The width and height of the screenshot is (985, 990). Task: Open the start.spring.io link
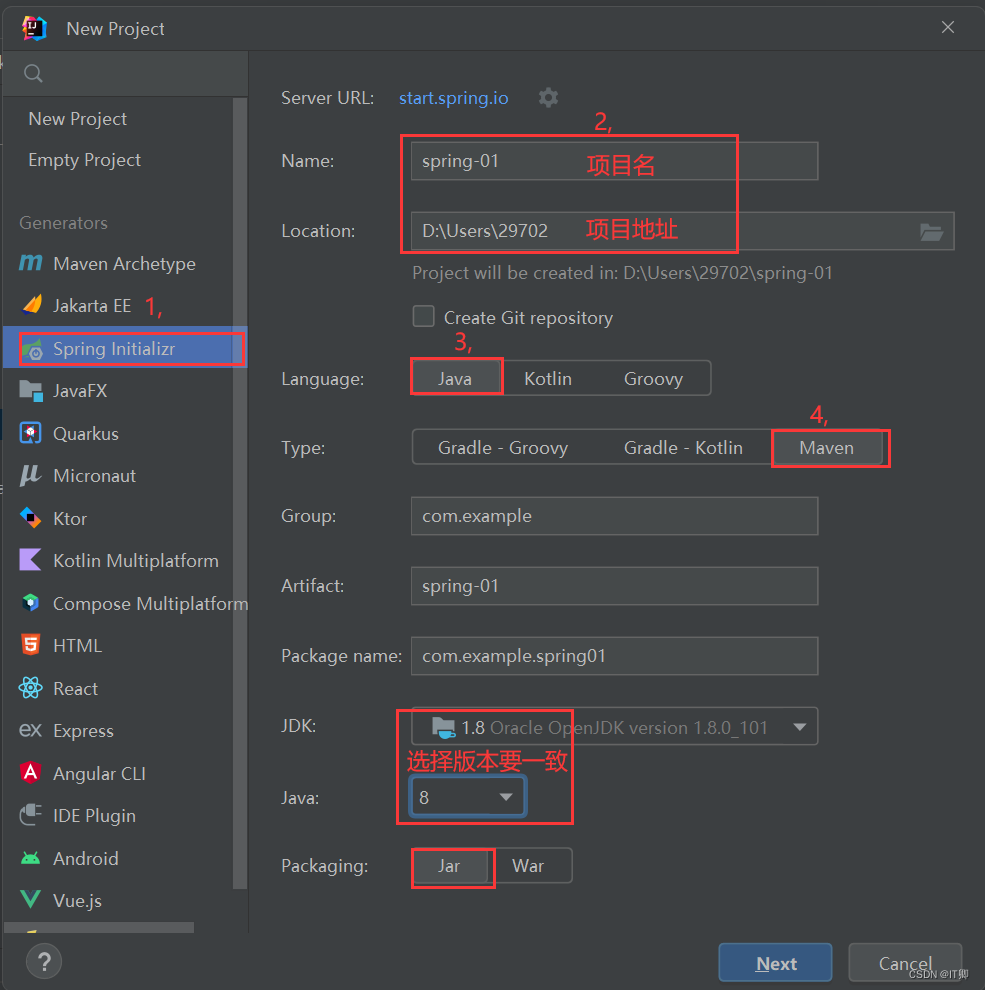[x=453, y=98]
